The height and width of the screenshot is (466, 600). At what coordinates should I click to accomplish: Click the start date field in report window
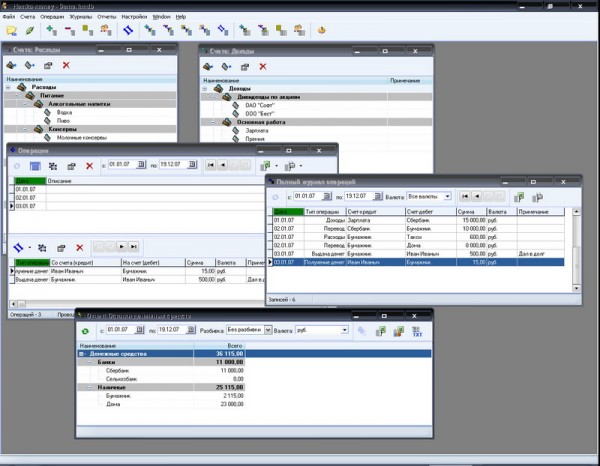[116, 330]
